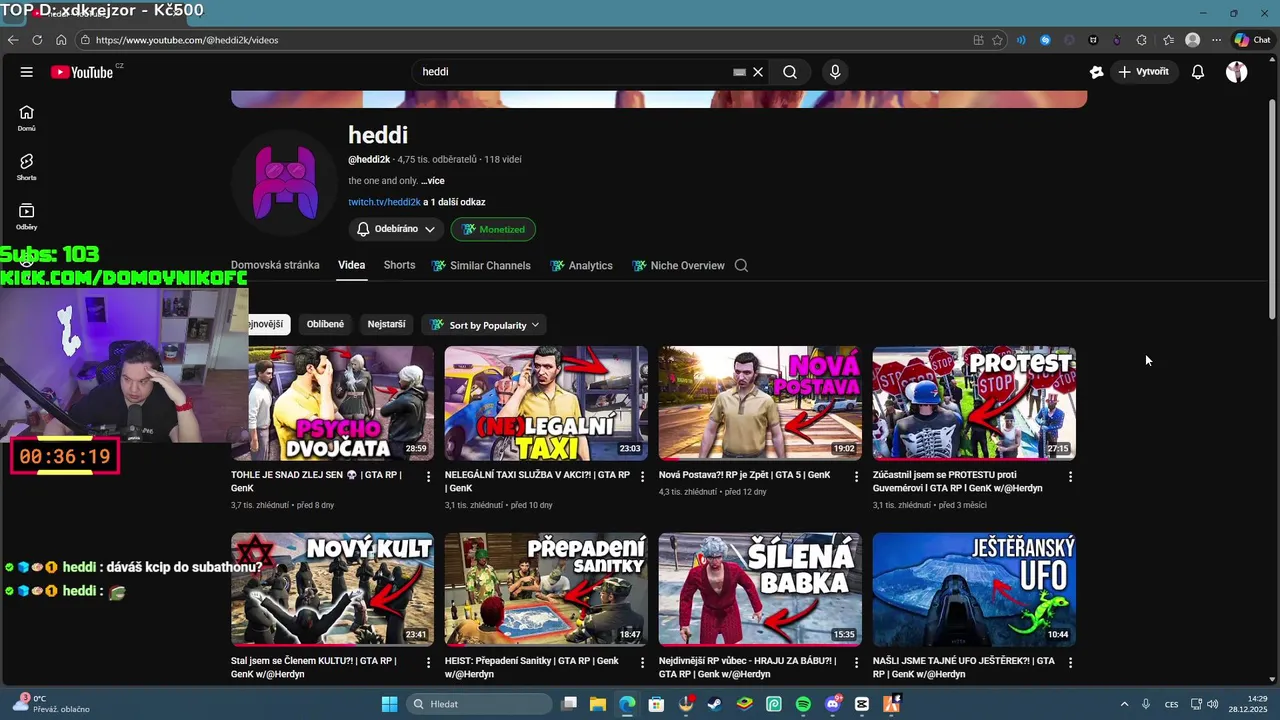This screenshot has height=720, width=1280.
Task: Open the Niche Overview tab
Action: (x=678, y=265)
